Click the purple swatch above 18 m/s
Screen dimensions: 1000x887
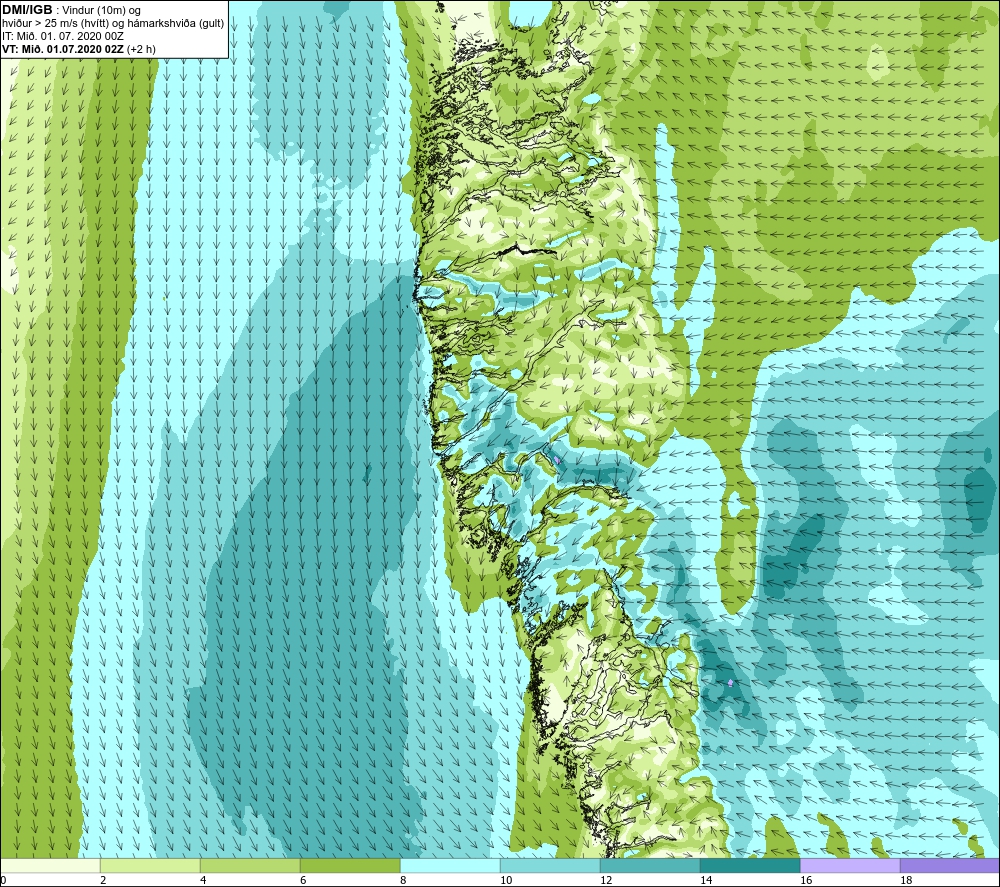950,865
